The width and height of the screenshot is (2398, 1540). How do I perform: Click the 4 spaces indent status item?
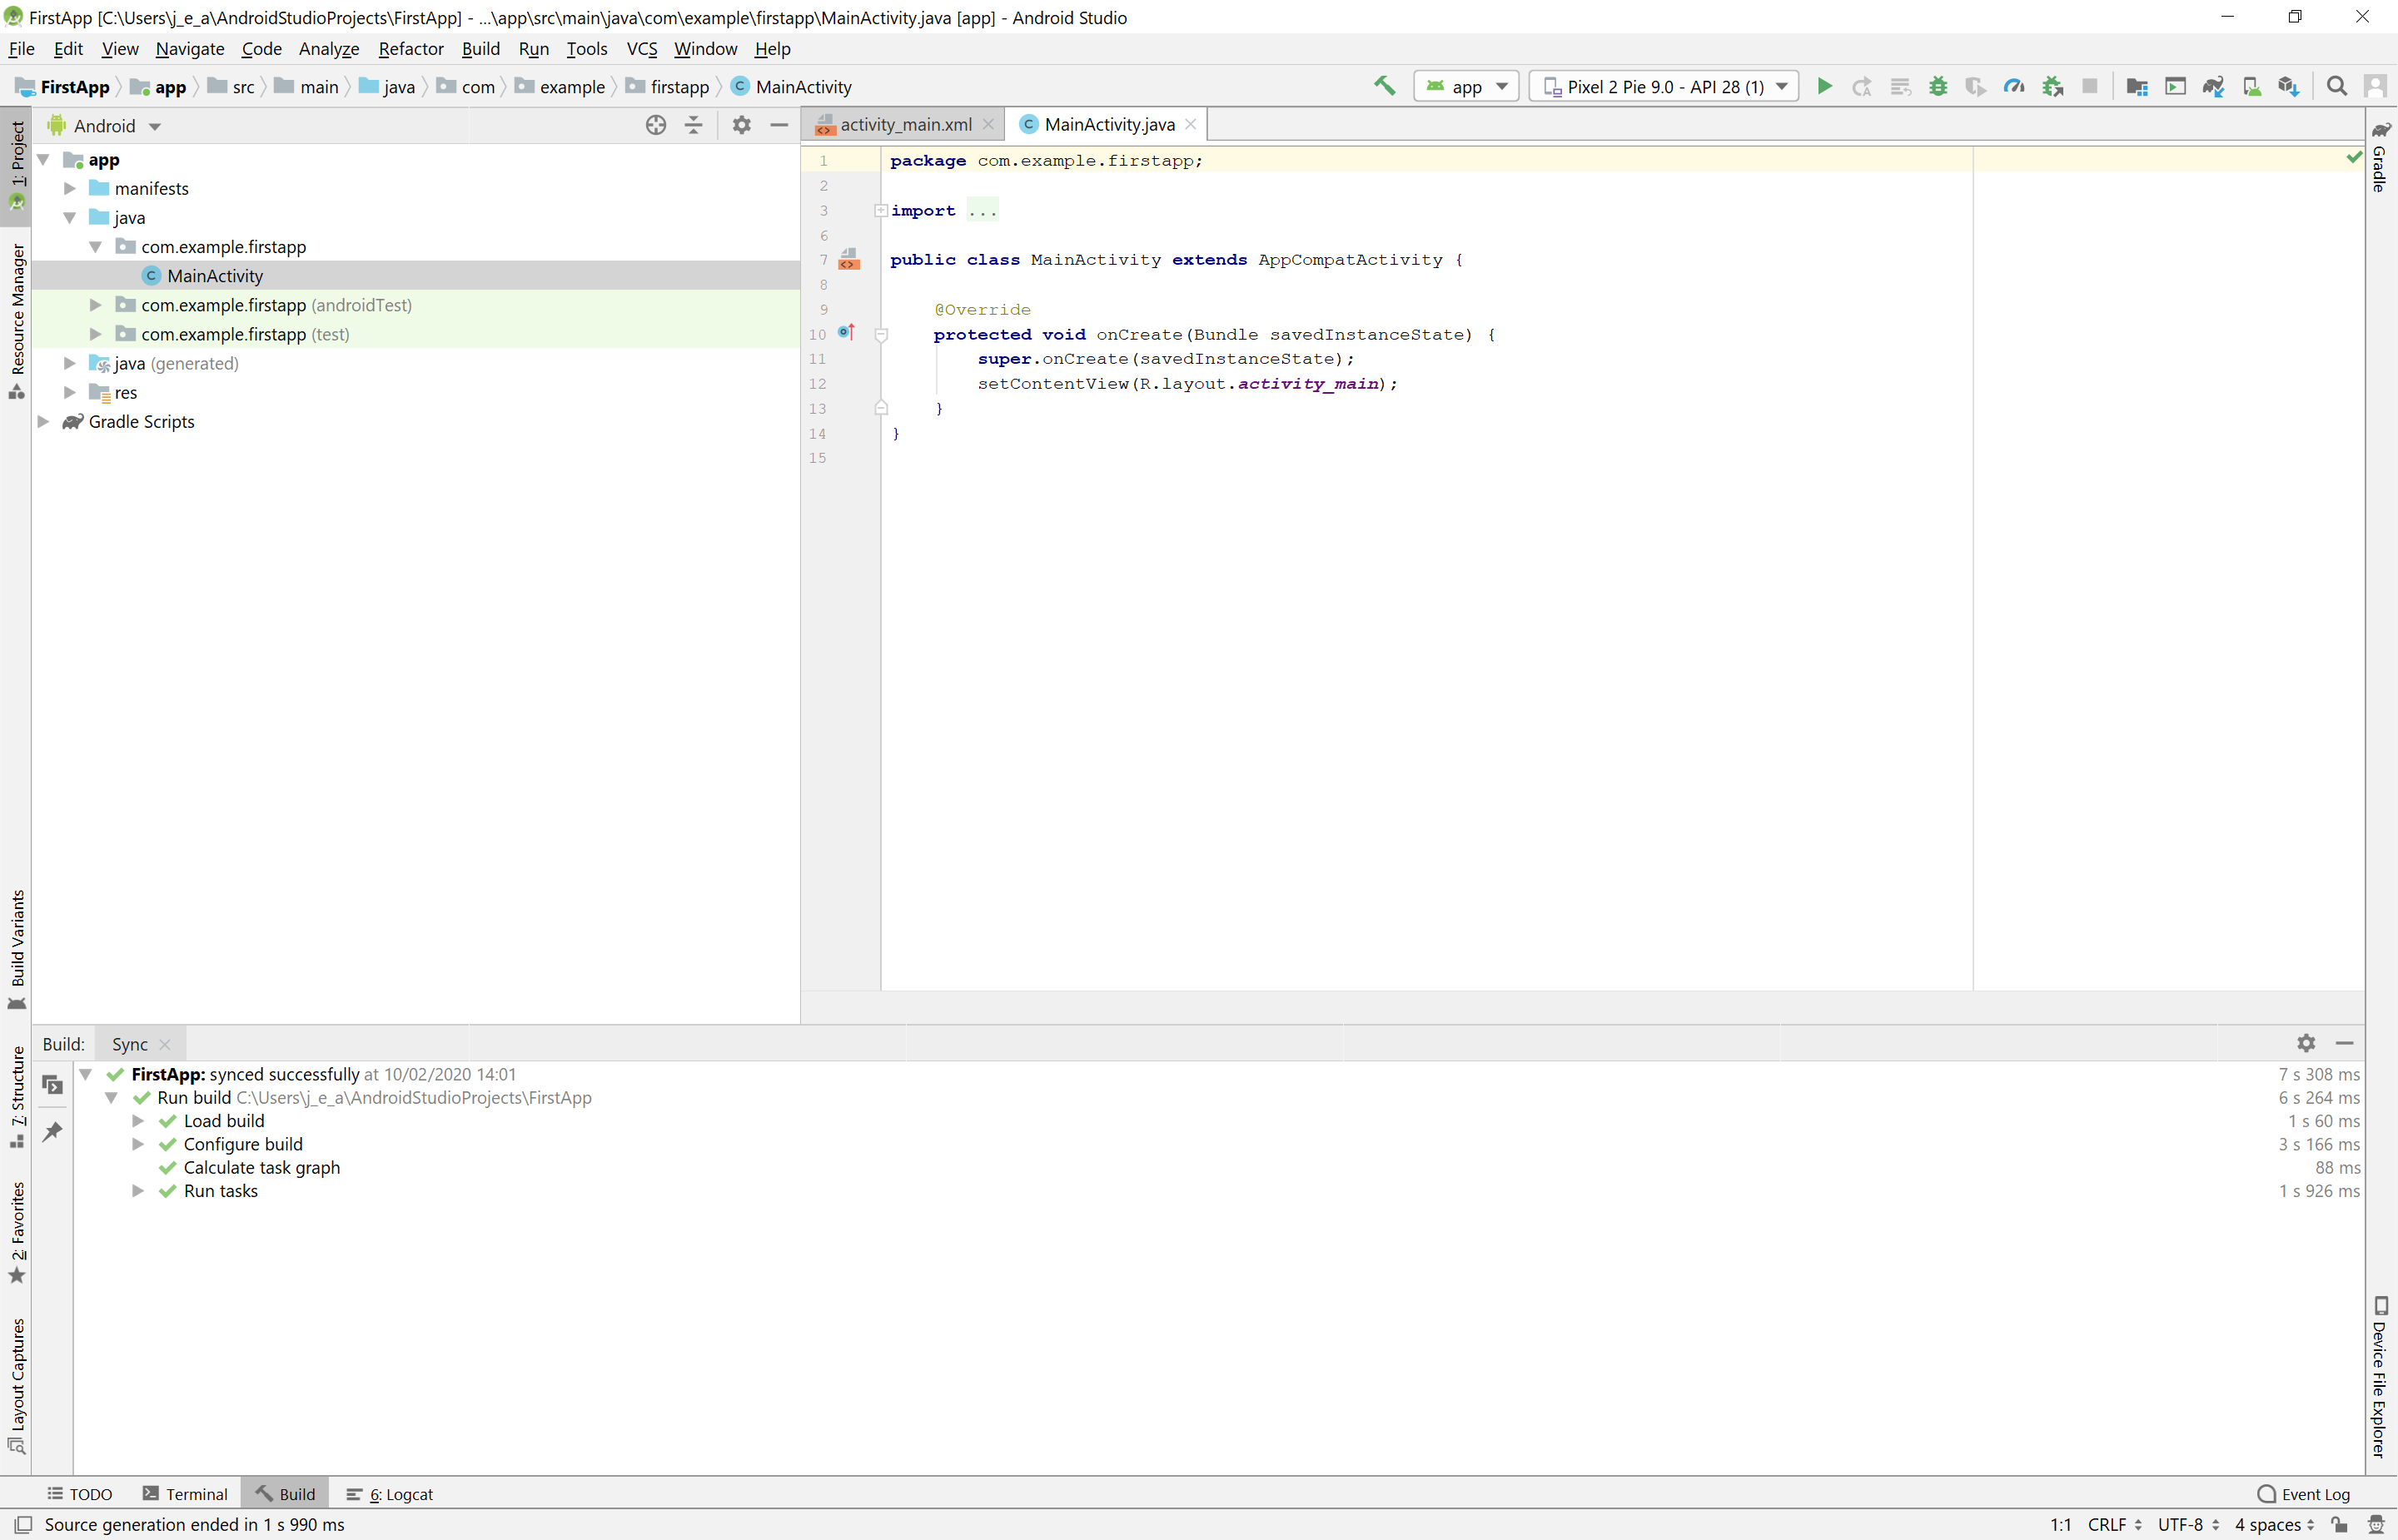[x=2274, y=1524]
